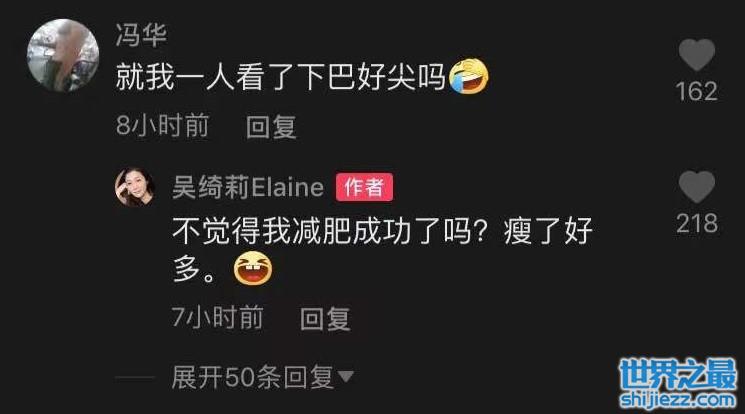Viewport: 745px width, 414px height.
Task: Visit the shijiezz.com link
Action: click(678, 400)
